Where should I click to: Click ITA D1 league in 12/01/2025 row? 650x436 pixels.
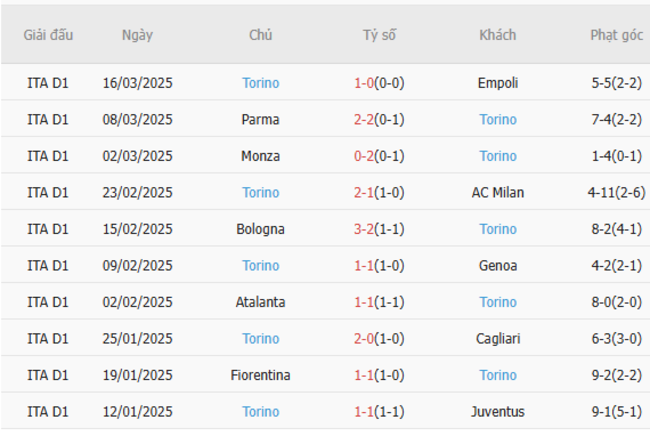point(48,411)
